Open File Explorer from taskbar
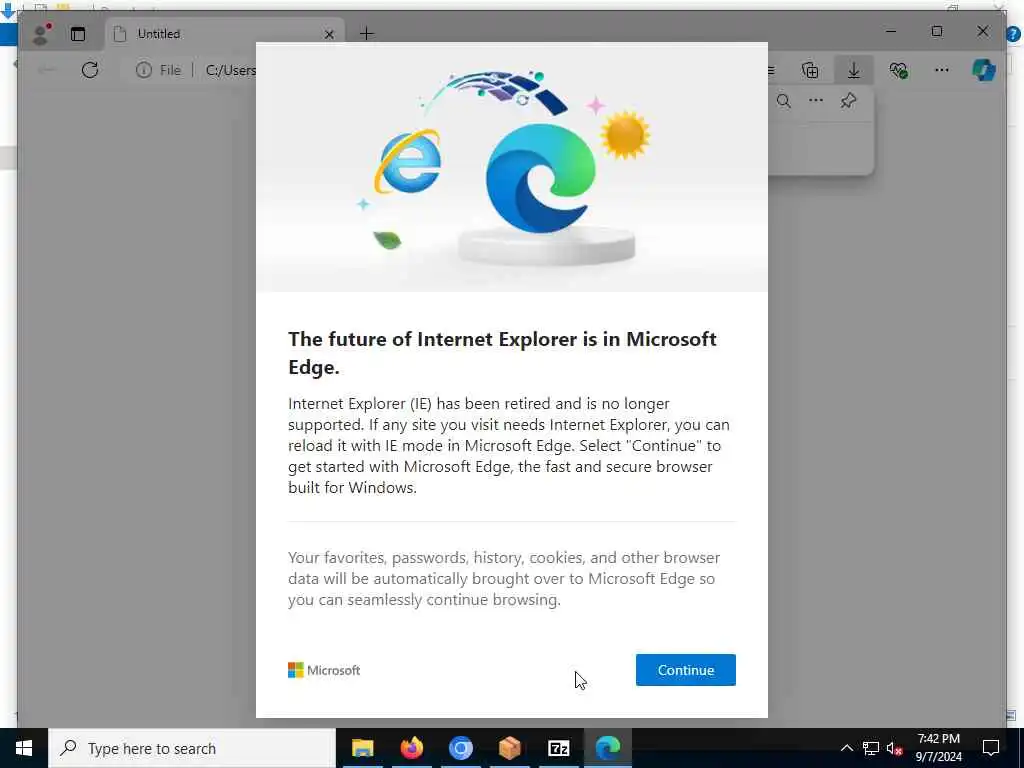This screenshot has height=768, width=1024. click(x=362, y=748)
